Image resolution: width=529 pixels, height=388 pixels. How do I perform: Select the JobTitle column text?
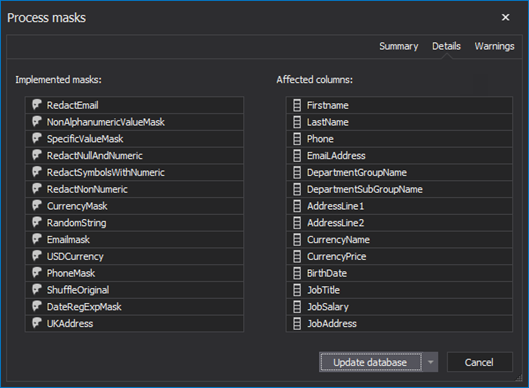click(x=323, y=290)
